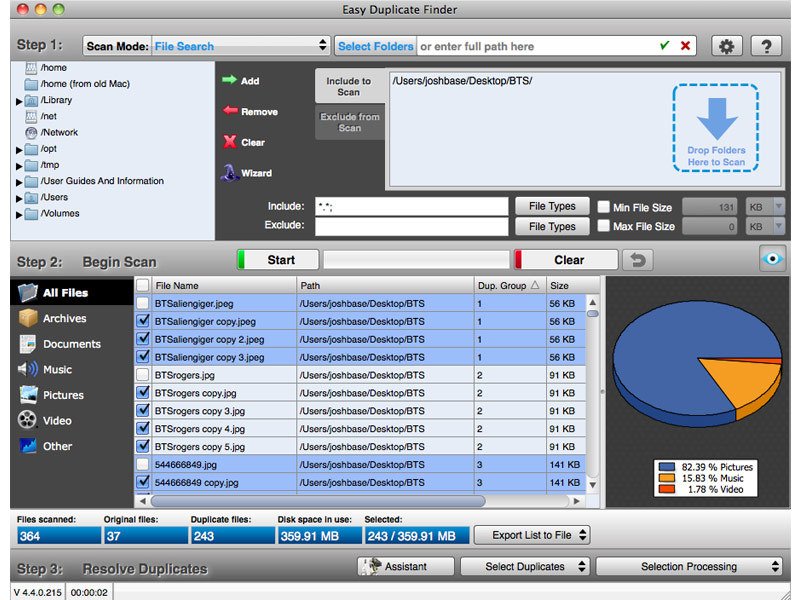The height and width of the screenshot is (600, 800).
Task: Click the horizontal scrollbar under results table
Action: coord(318,501)
